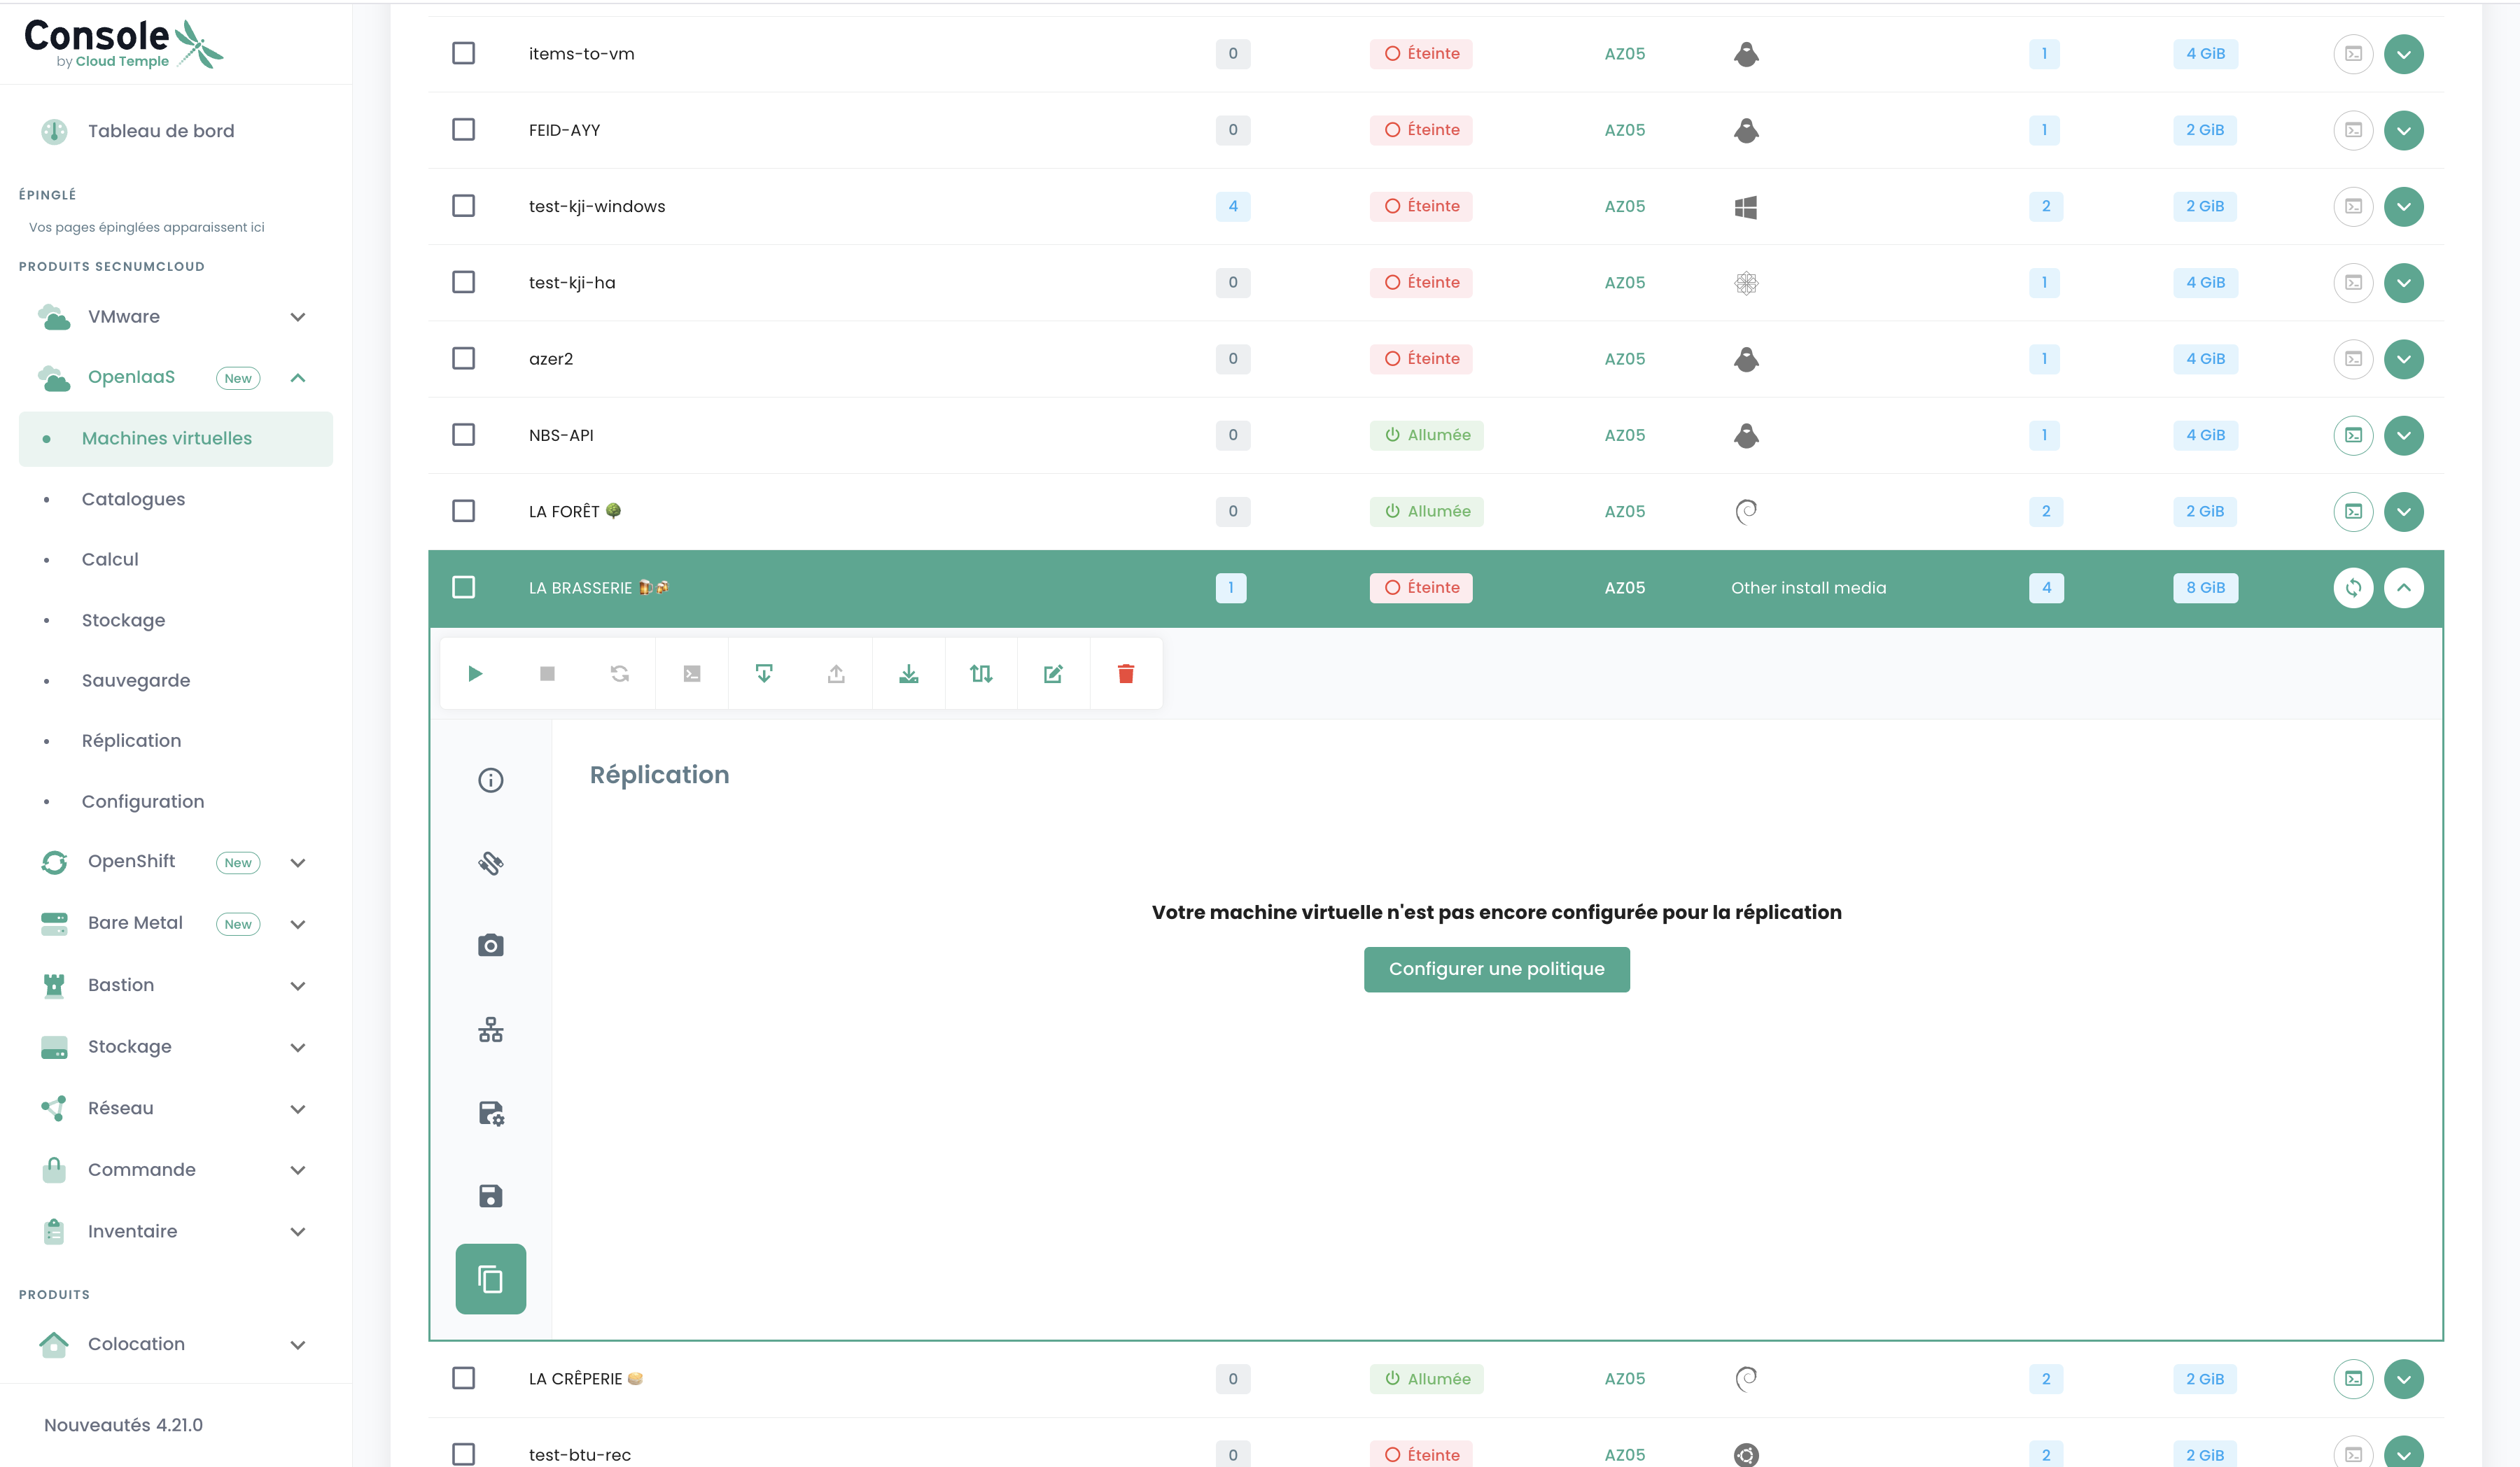Viewport: 2520px width, 1467px height.
Task: Check the items-to-vm row checkbox
Action: click(x=463, y=53)
